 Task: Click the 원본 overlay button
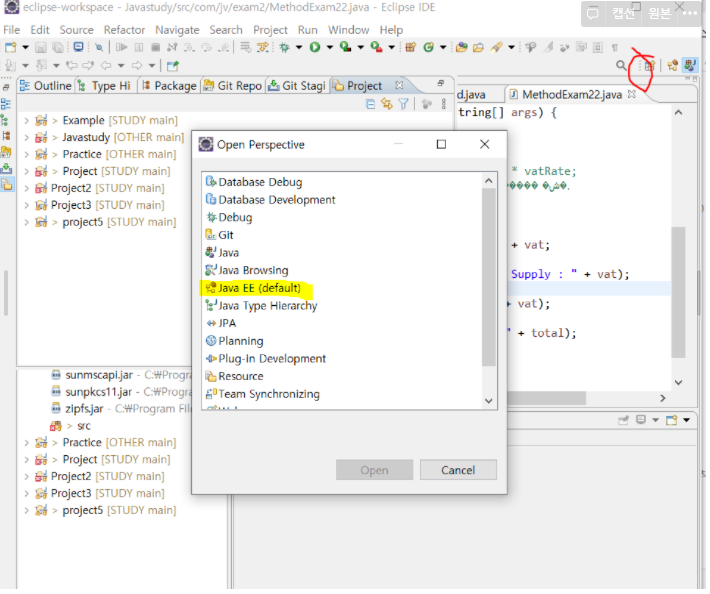click(x=659, y=14)
